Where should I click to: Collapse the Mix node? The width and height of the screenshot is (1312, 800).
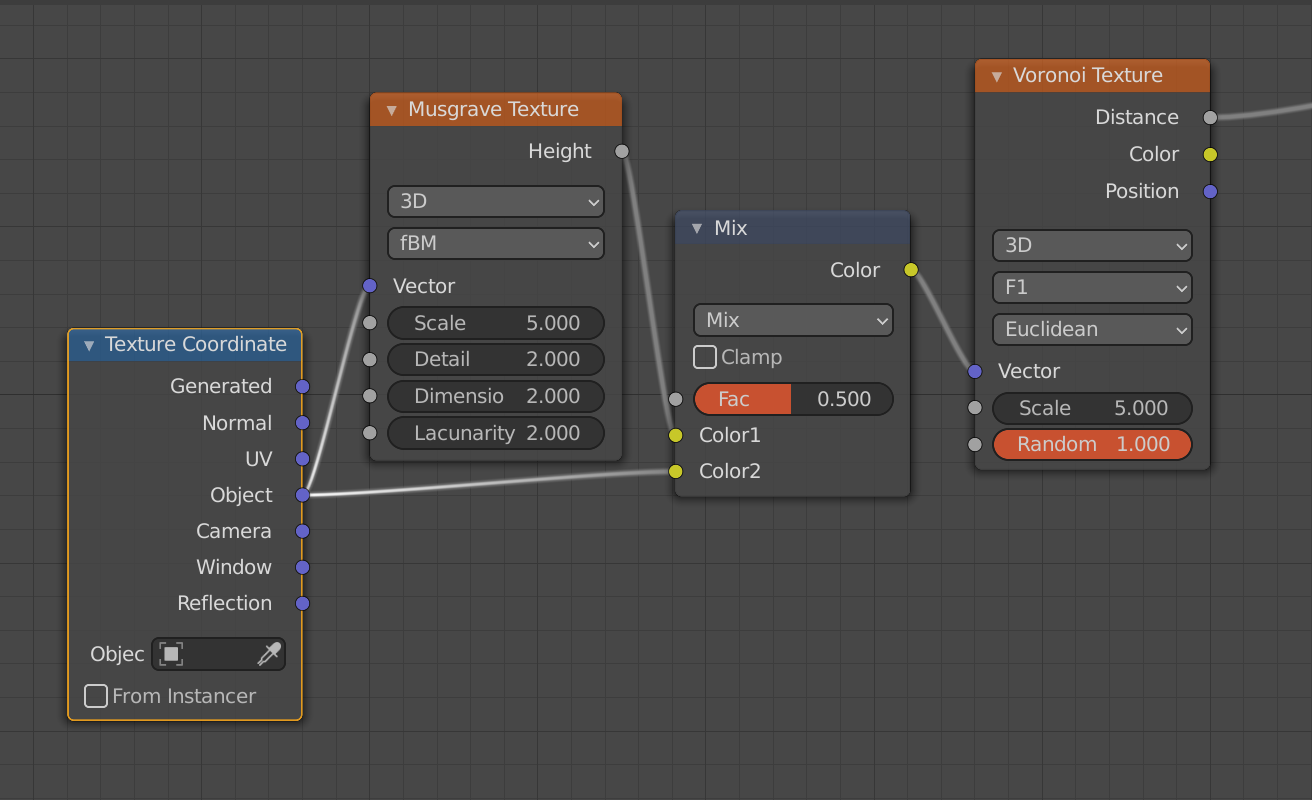[x=697, y=229]
